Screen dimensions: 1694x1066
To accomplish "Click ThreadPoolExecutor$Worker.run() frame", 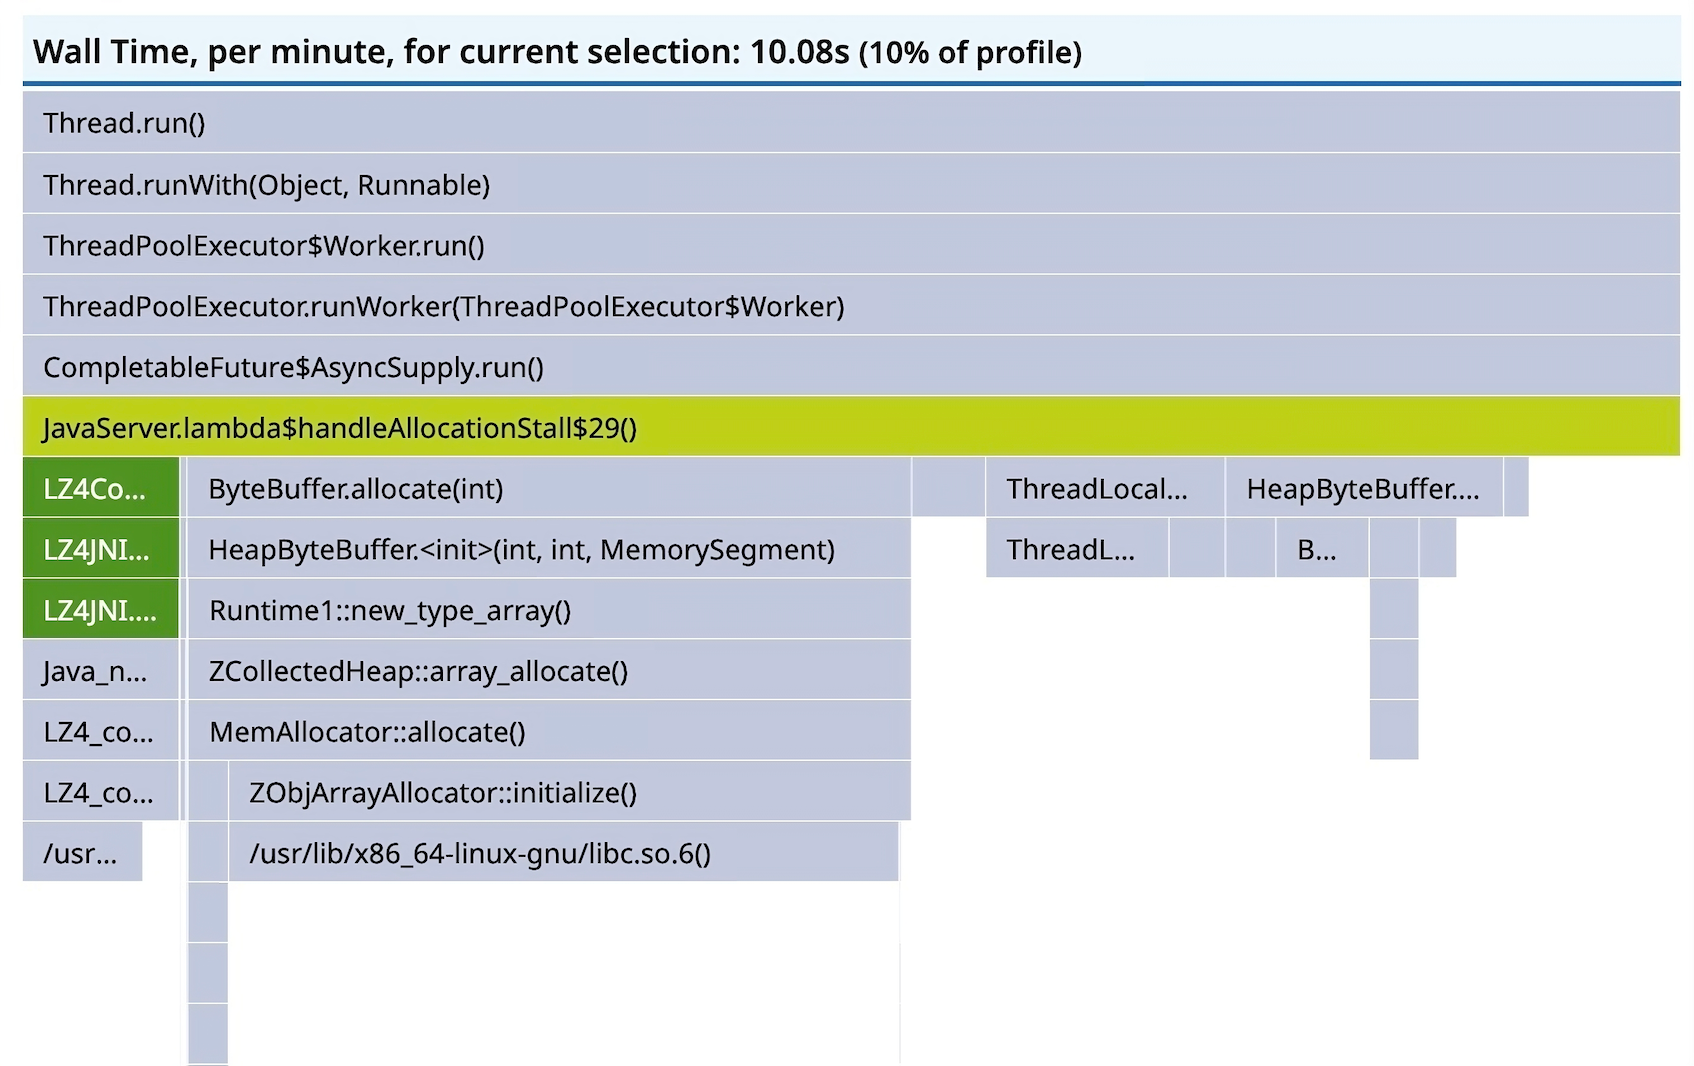I will pyautogui.click(x=850, y=245).
